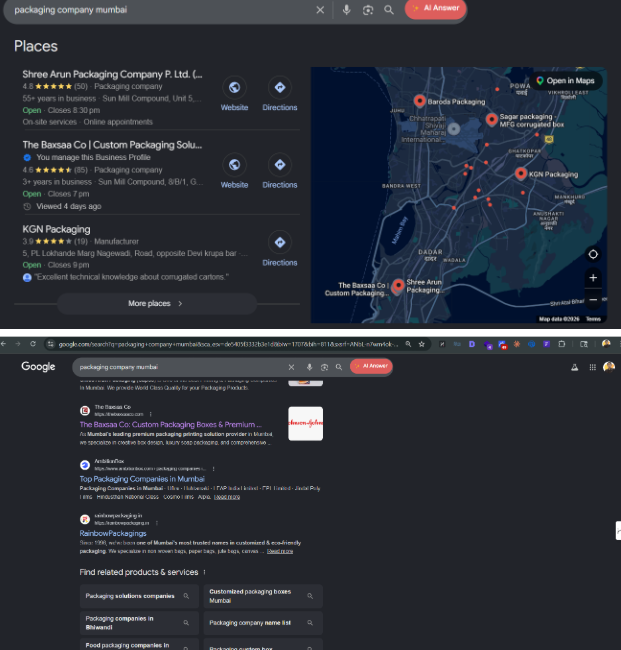The width and height of the screenshot is (621, 650).
Task: Search Packaging company name list suggestion
Action: (263, 623)
